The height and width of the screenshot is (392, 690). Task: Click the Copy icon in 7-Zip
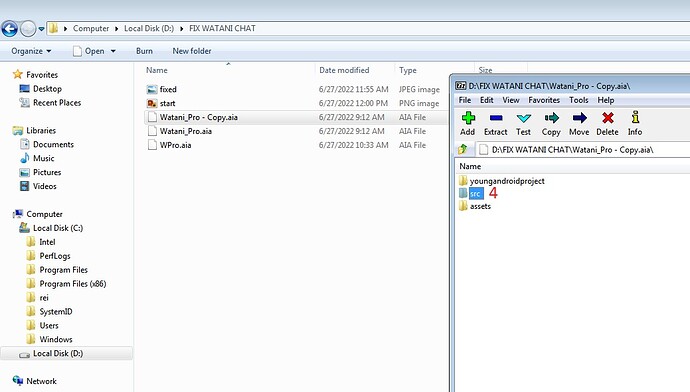coord(551,118)
